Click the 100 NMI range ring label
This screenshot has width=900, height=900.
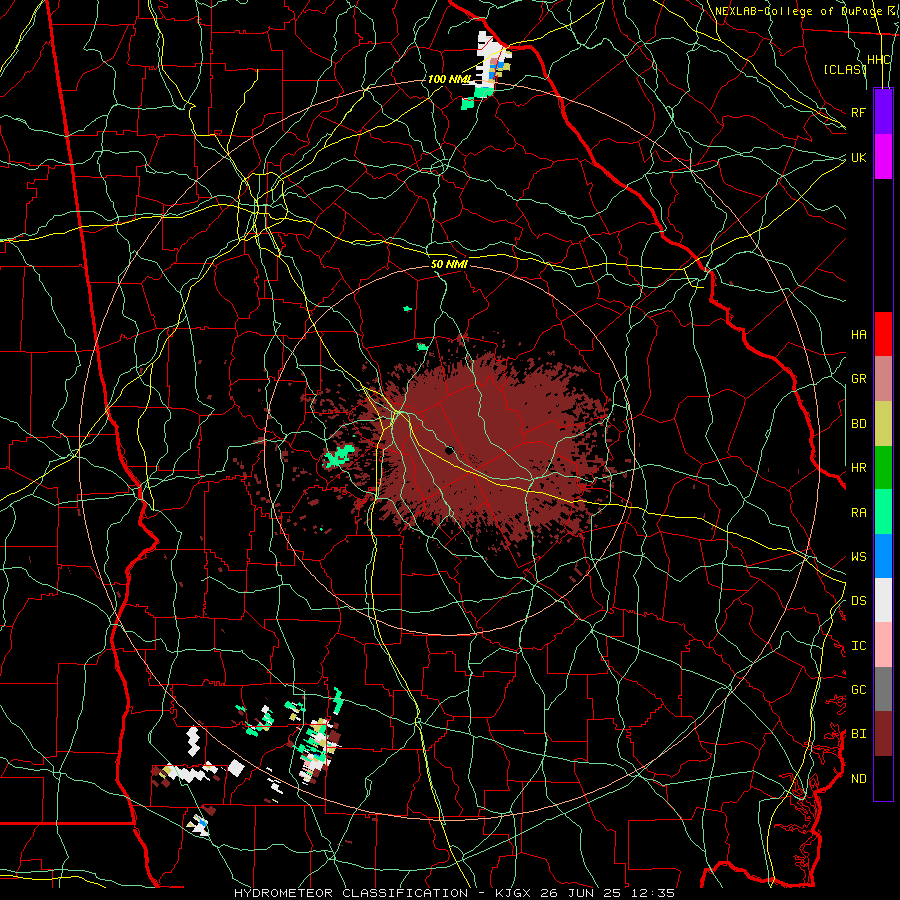(x=449, y=79)
